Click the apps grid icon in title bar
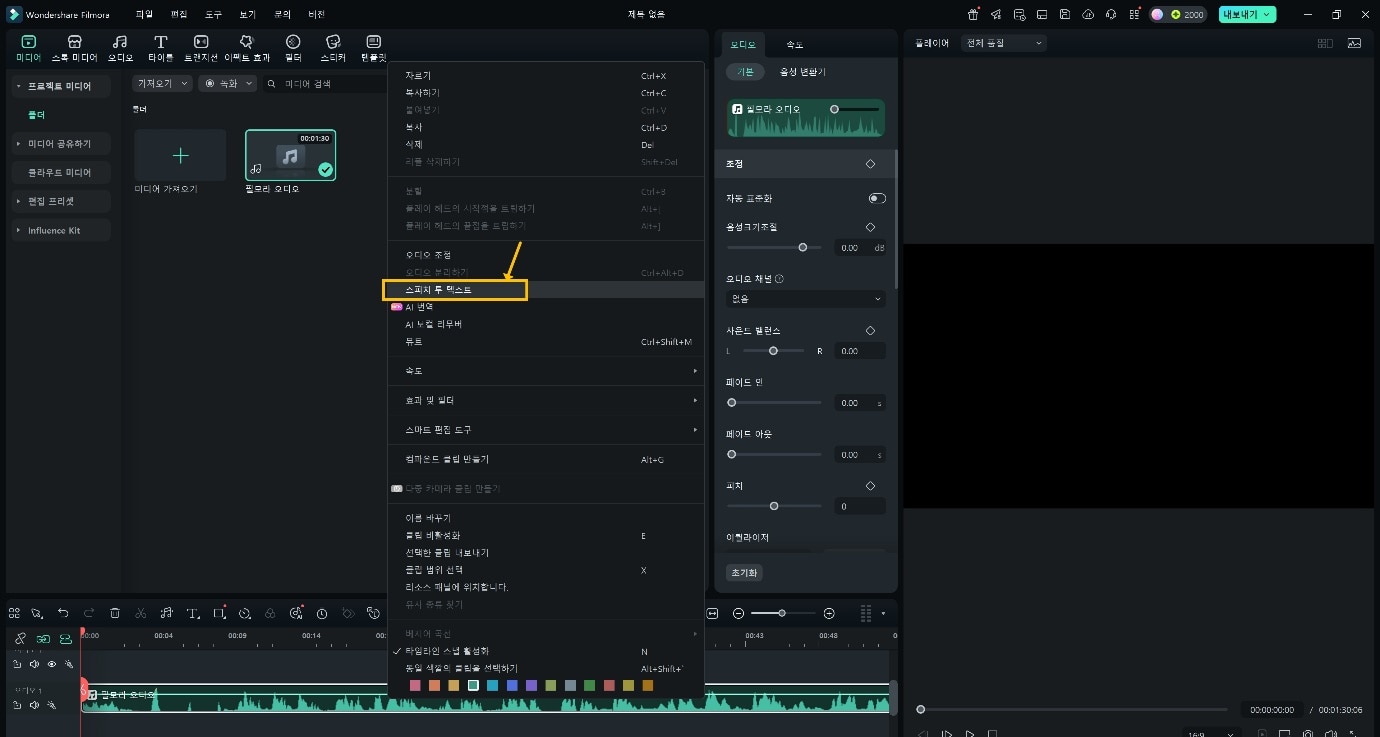Image resolution: width=1380 pixels, height=737 pixels. coord(1134,14)
